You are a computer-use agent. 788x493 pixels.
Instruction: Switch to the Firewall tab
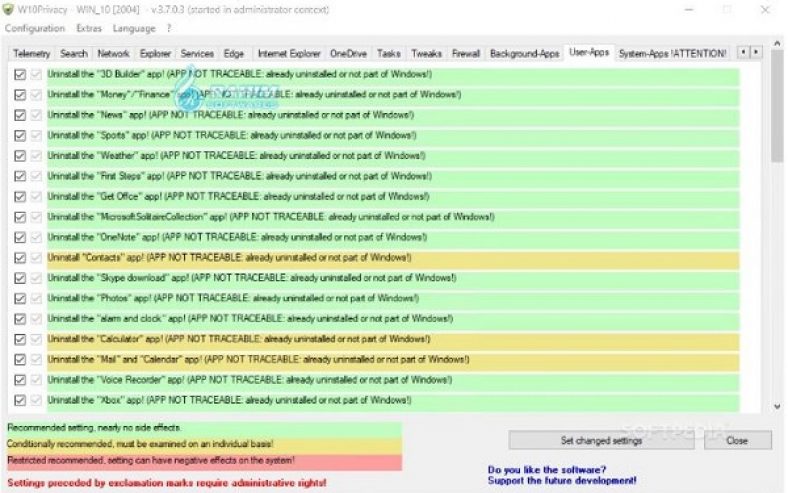[466, 53]
